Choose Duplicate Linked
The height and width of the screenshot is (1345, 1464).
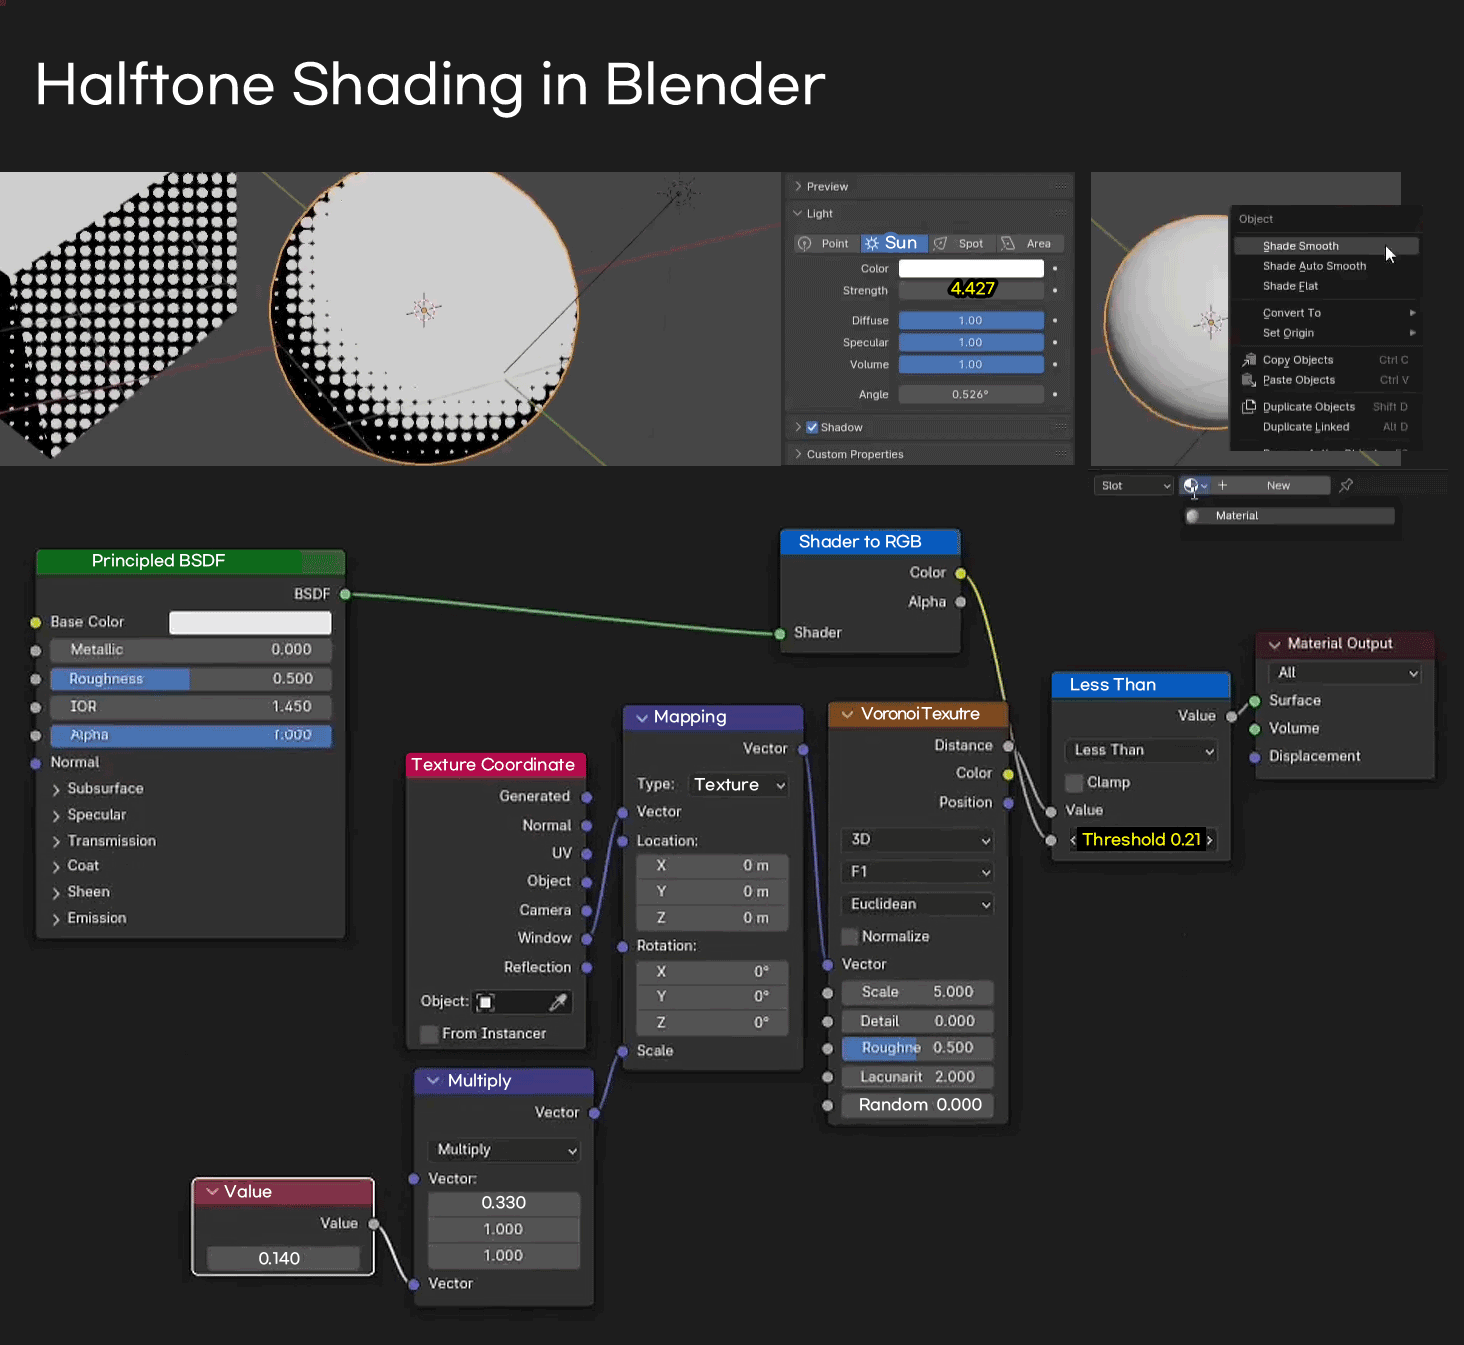[1326, 427]
